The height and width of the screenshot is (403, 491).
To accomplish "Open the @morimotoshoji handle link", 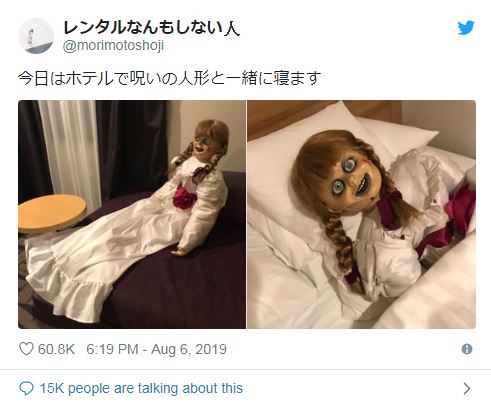I will [x=113, y=46].
